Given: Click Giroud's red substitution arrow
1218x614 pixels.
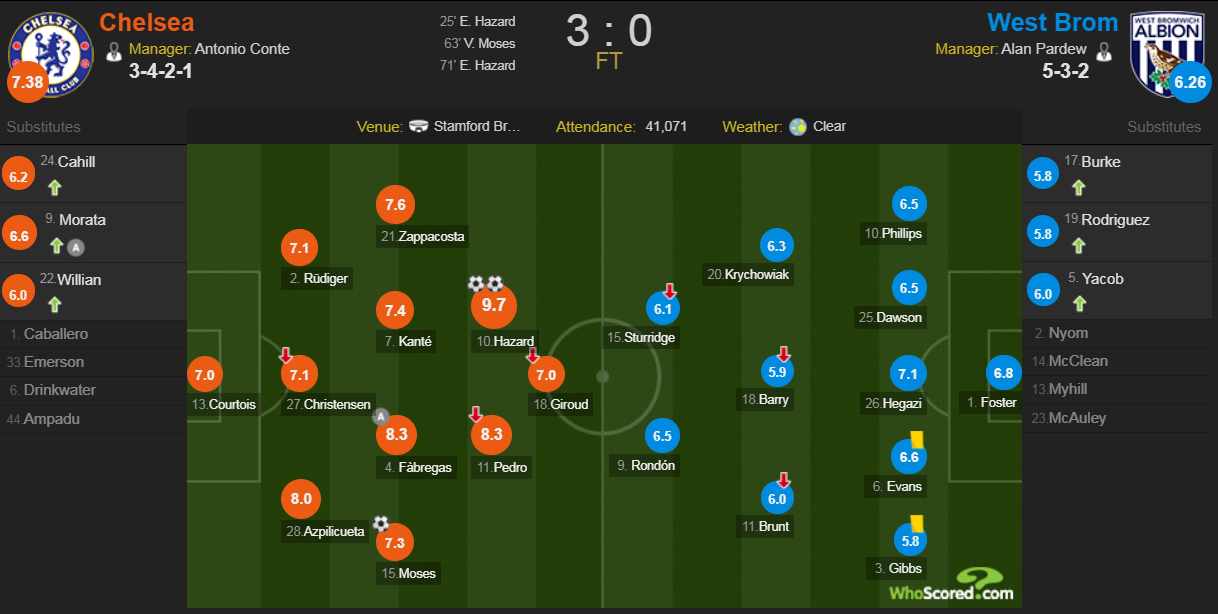Looking at the screenshot, I should [533, 355].
